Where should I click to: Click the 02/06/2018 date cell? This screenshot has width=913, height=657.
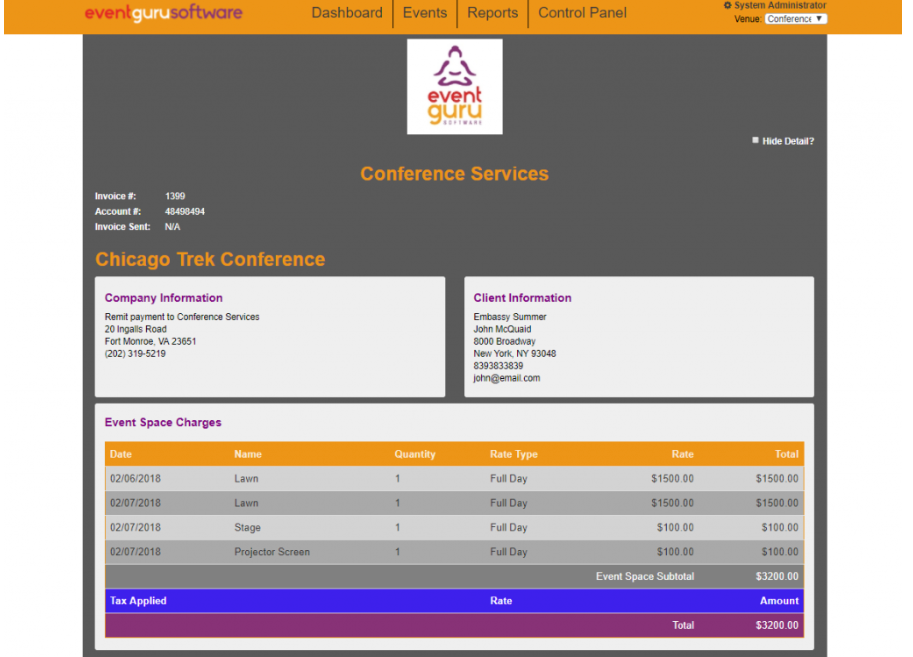point(135,479)
